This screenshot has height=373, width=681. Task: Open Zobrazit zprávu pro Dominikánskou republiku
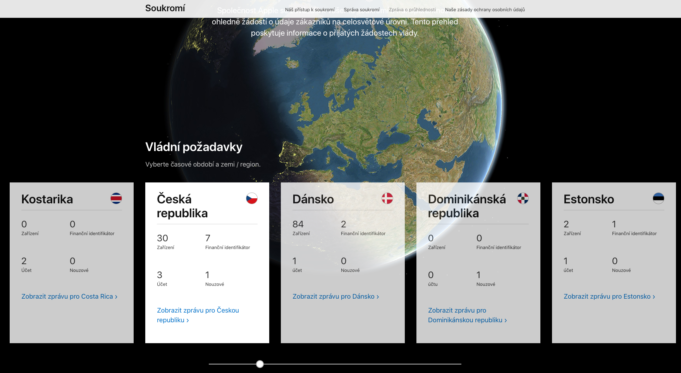tap(467, 315)
